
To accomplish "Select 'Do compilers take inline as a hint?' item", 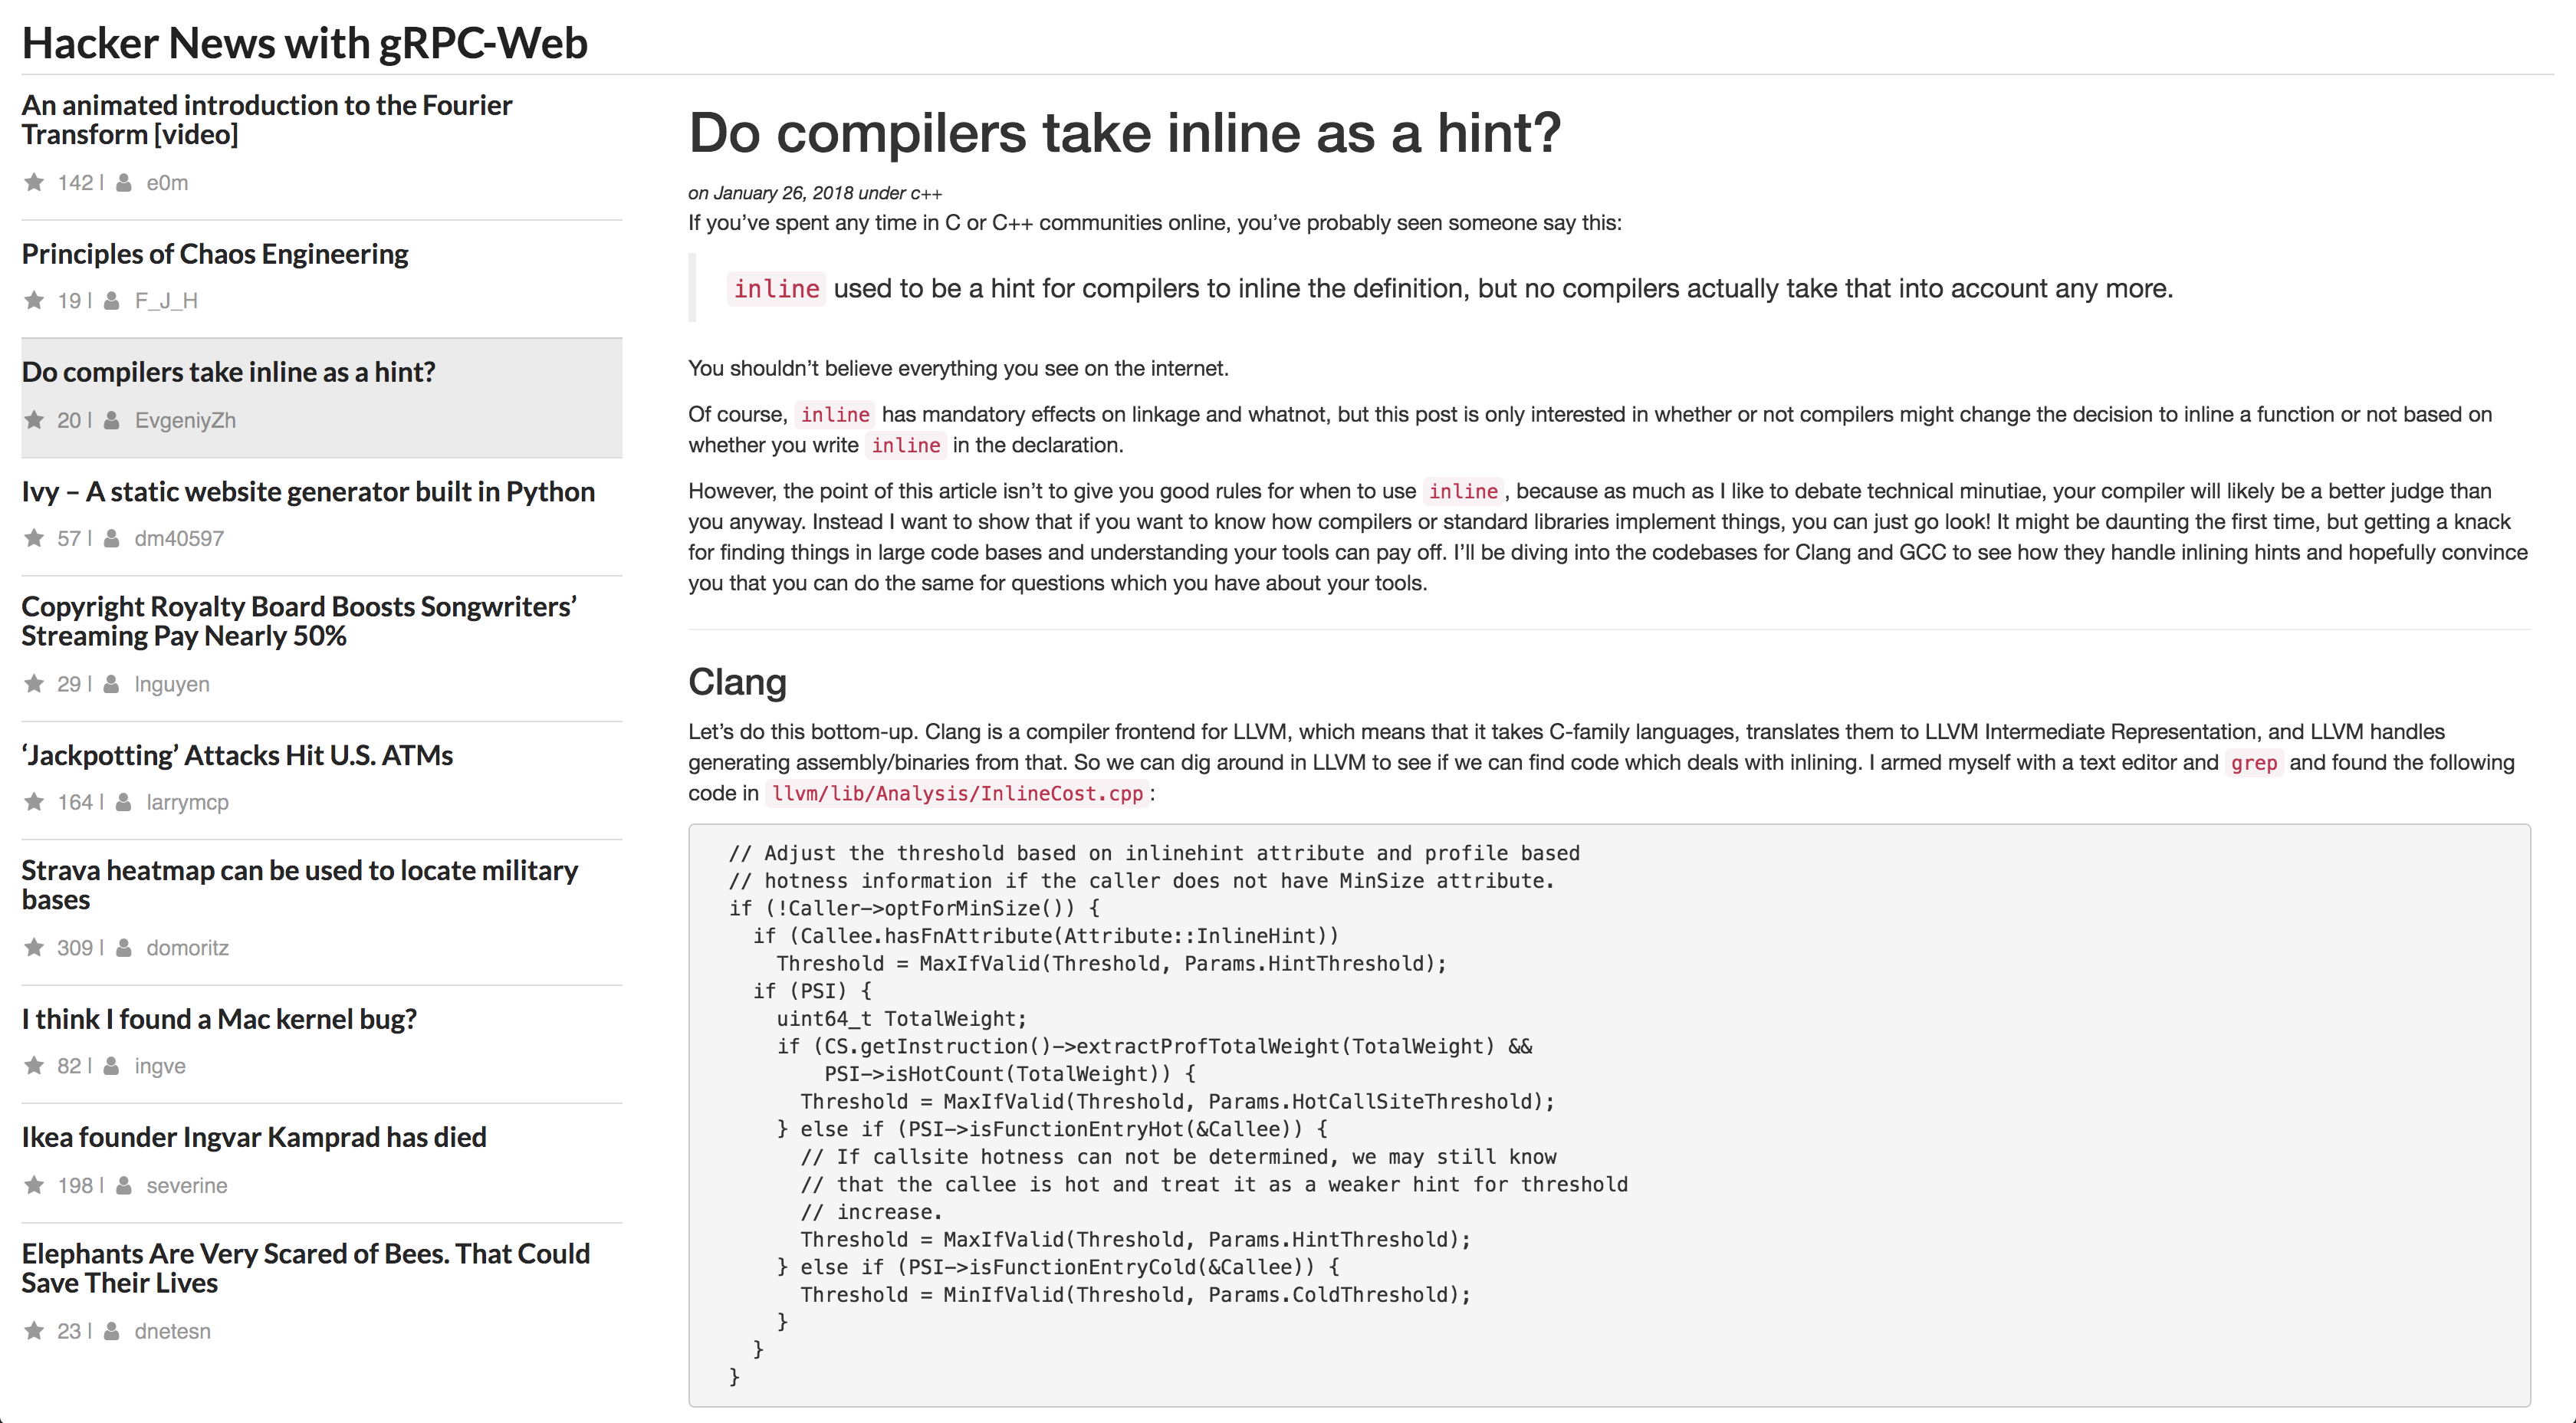I will point(228,372).
